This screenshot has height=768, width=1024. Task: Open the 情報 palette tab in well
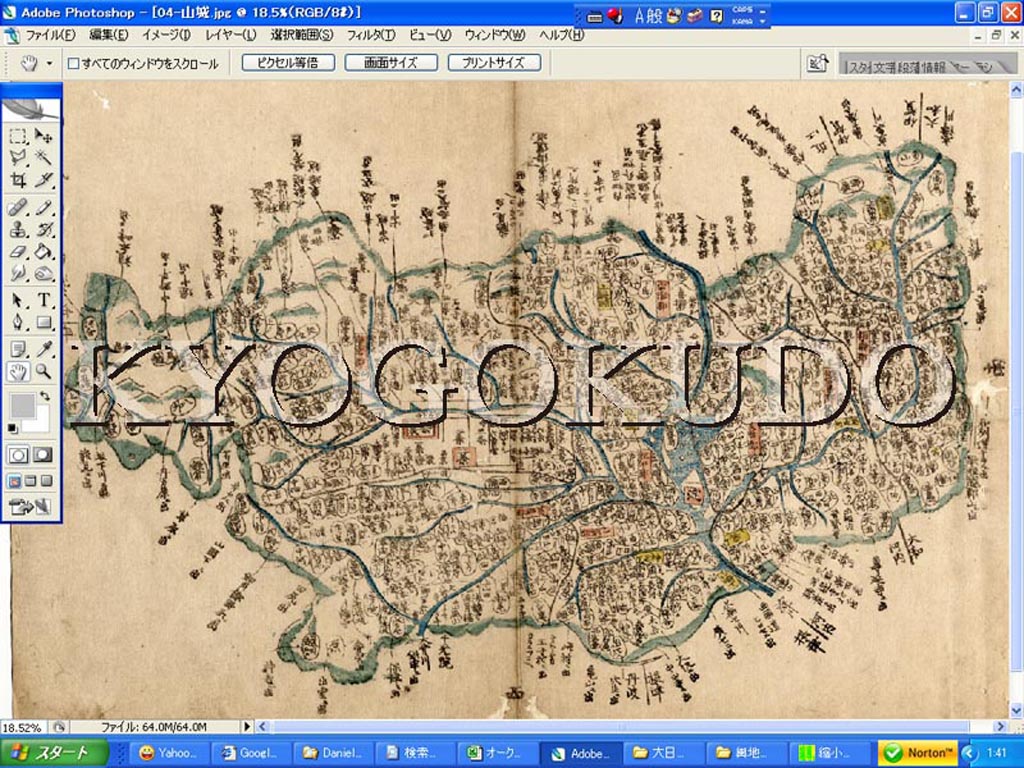(935, 67)
